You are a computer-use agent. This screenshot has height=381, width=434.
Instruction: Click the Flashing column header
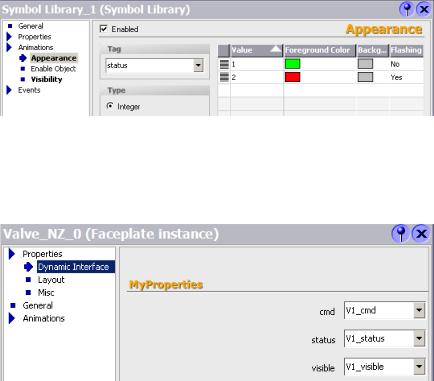[406, 50]
